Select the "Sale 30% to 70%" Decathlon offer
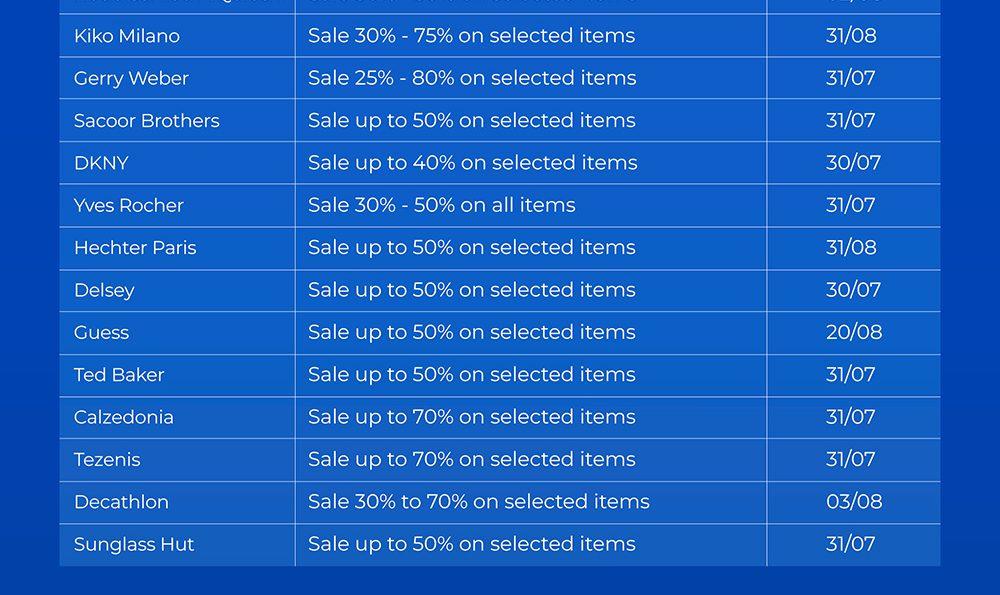This screenshot has height=595, width=1000. point(478,502)
